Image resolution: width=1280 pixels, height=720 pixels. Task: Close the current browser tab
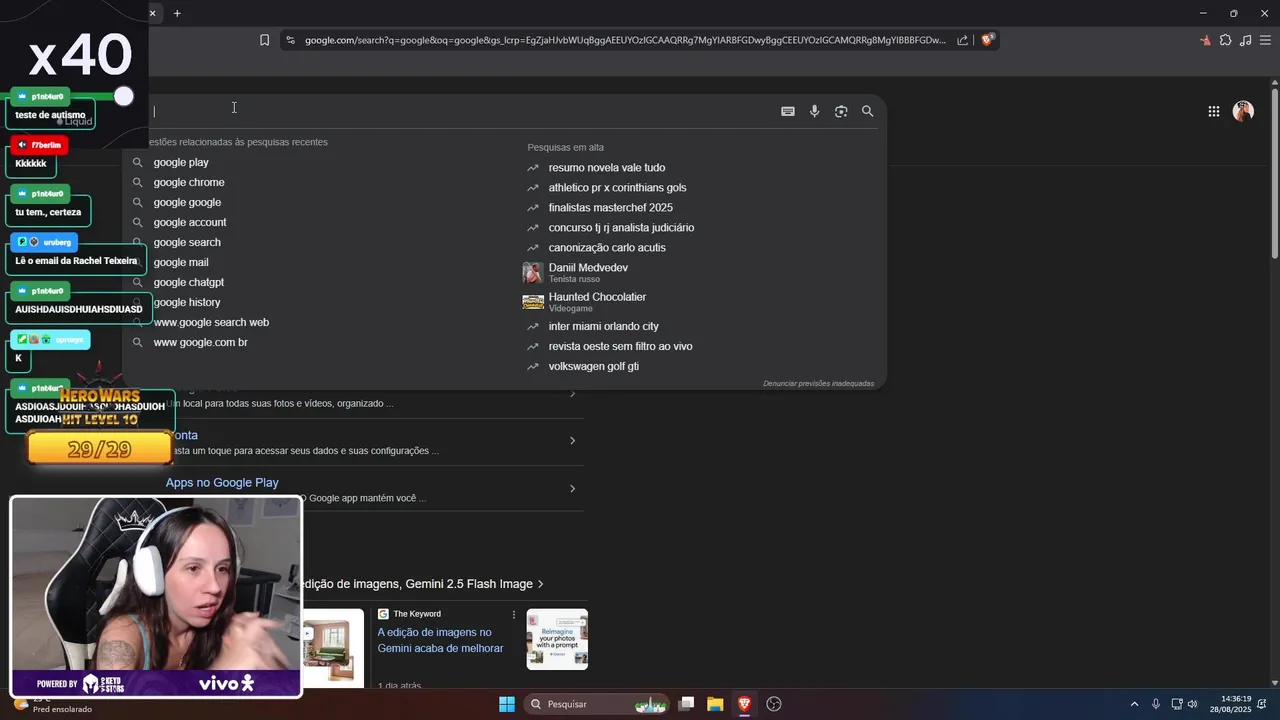click(153, 13)
